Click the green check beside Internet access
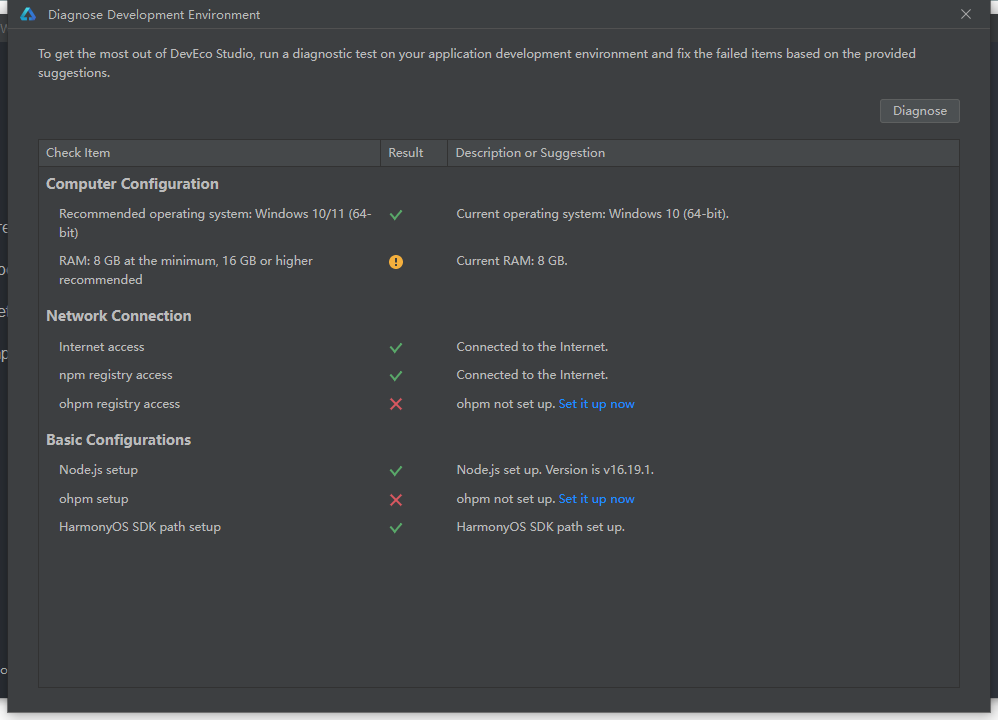This screenshot has height=720, width=998. [396, 348]
